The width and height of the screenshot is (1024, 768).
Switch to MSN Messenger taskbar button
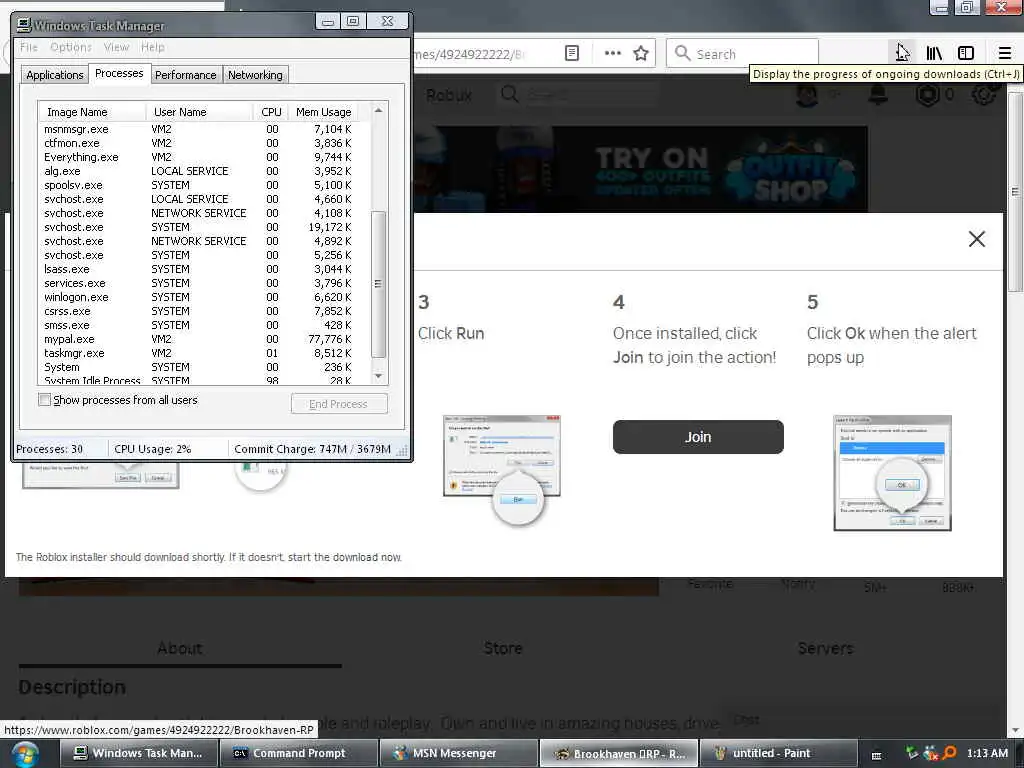pyautogui.click(x=458, y=753)
